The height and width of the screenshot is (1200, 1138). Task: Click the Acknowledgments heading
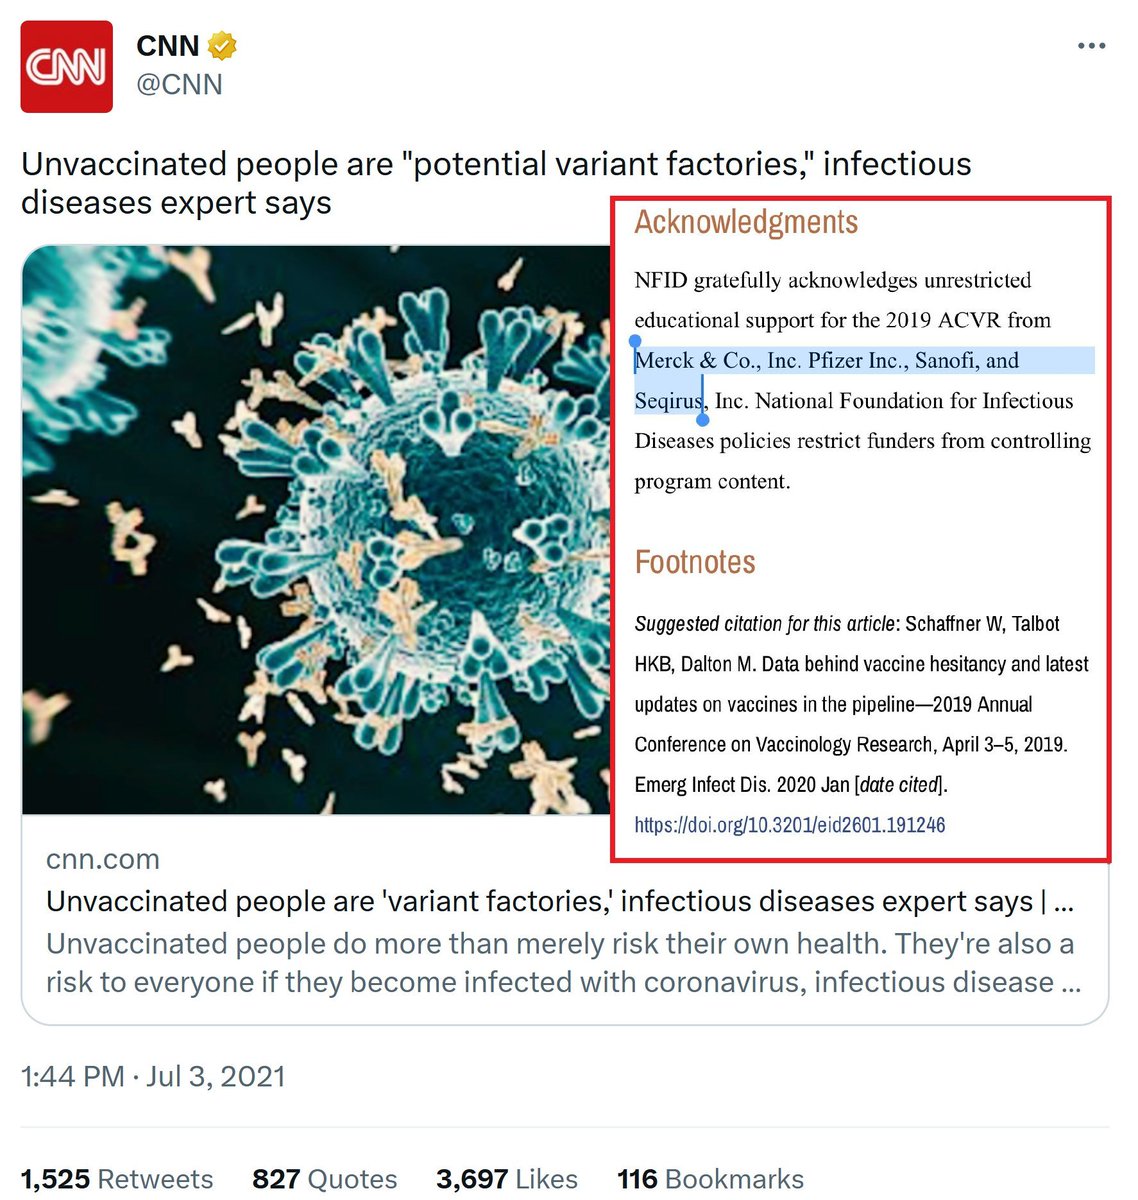click(x=746, y=222)
